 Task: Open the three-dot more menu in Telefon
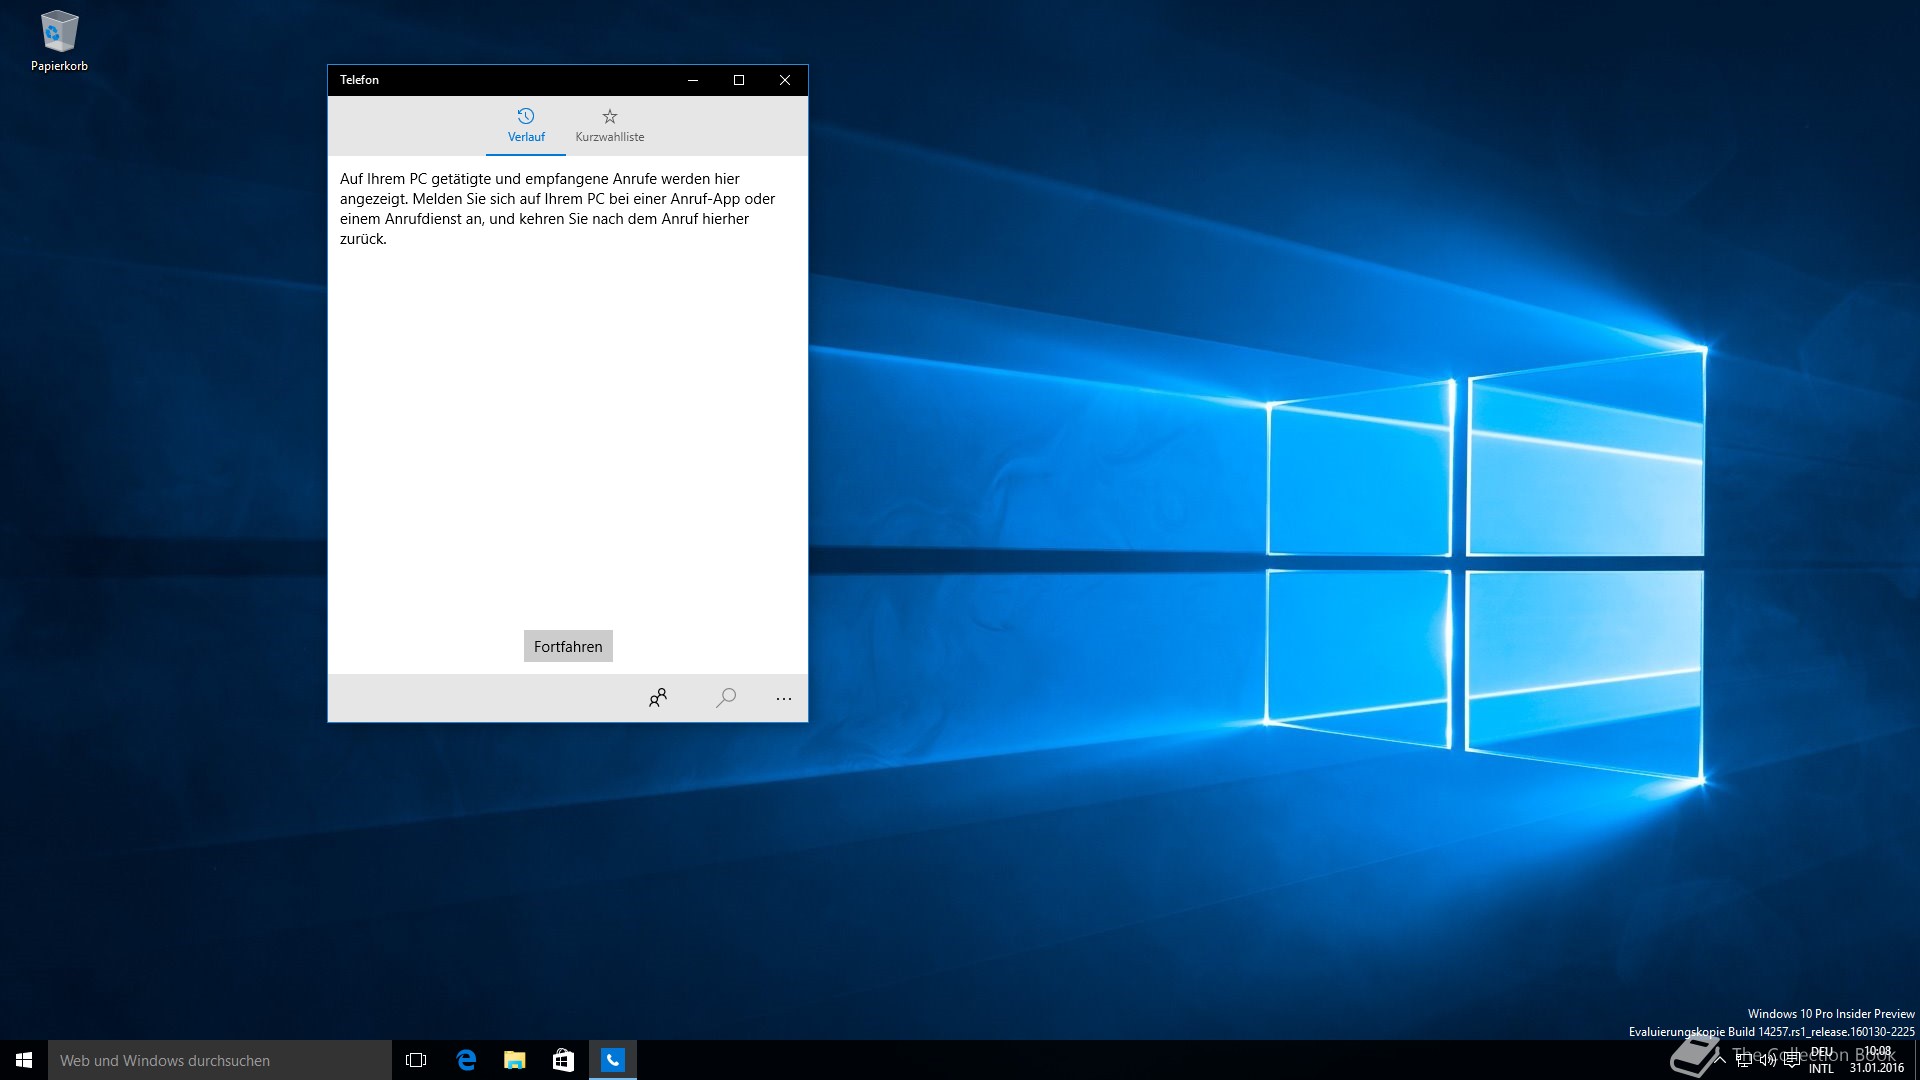tap(783, 699)
